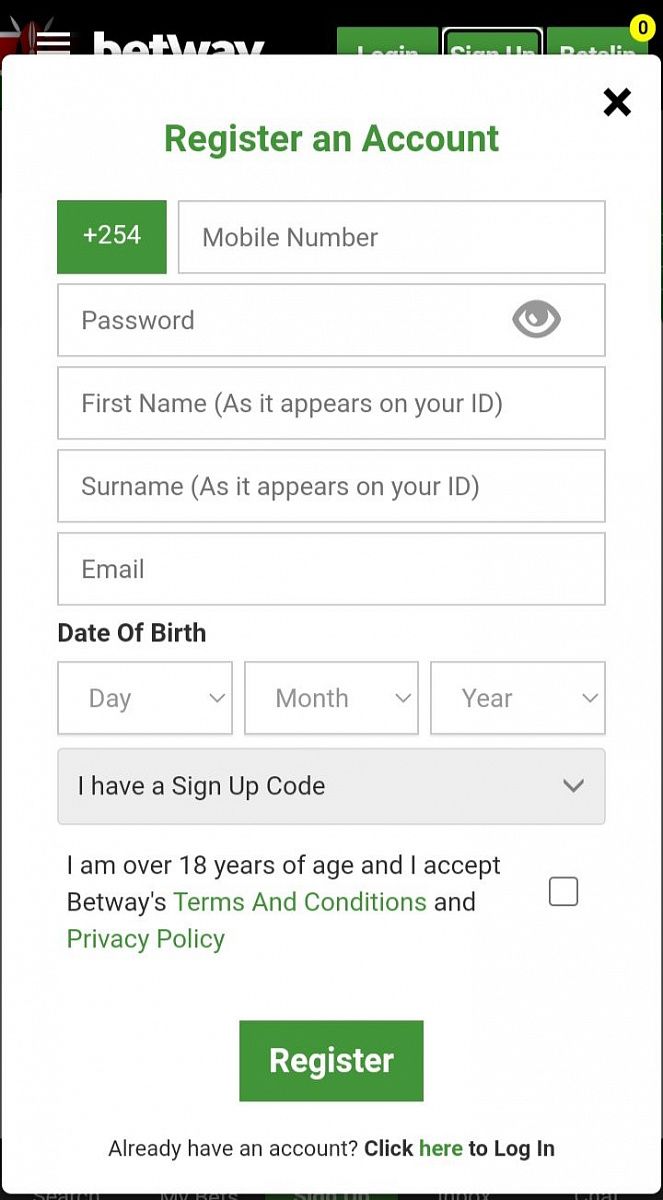663x1200 pixels.
Task: Open the Privacy Policy link
Action: [x=146, y=939]
